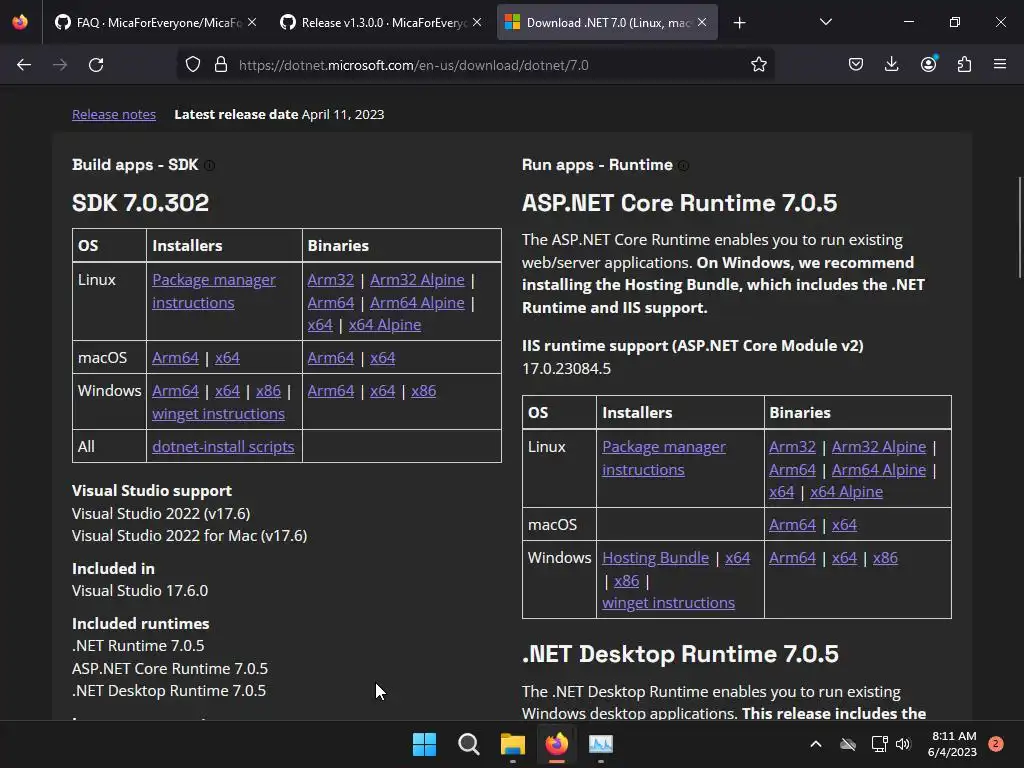
Task: Download SDK Windows x64 installer
Action: tap(227, 391)
